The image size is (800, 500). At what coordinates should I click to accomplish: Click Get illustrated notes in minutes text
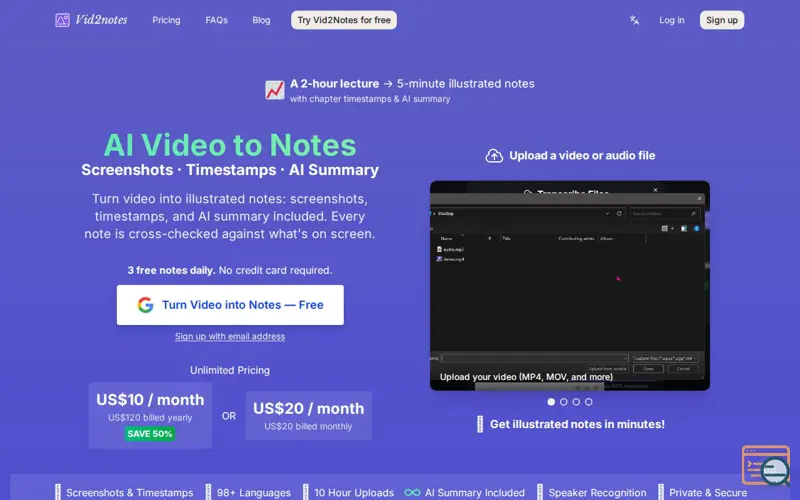[x=577, y=424]
